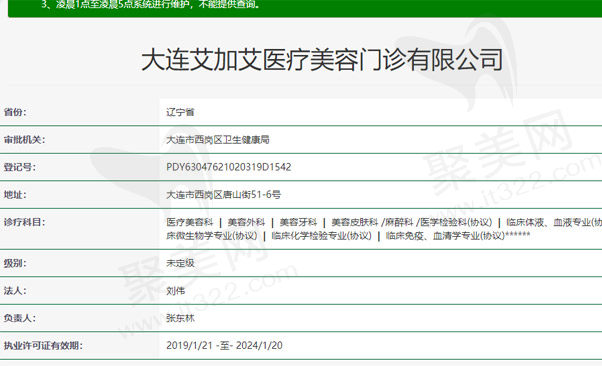Select the 法人 label

click(x=15, y=291)
